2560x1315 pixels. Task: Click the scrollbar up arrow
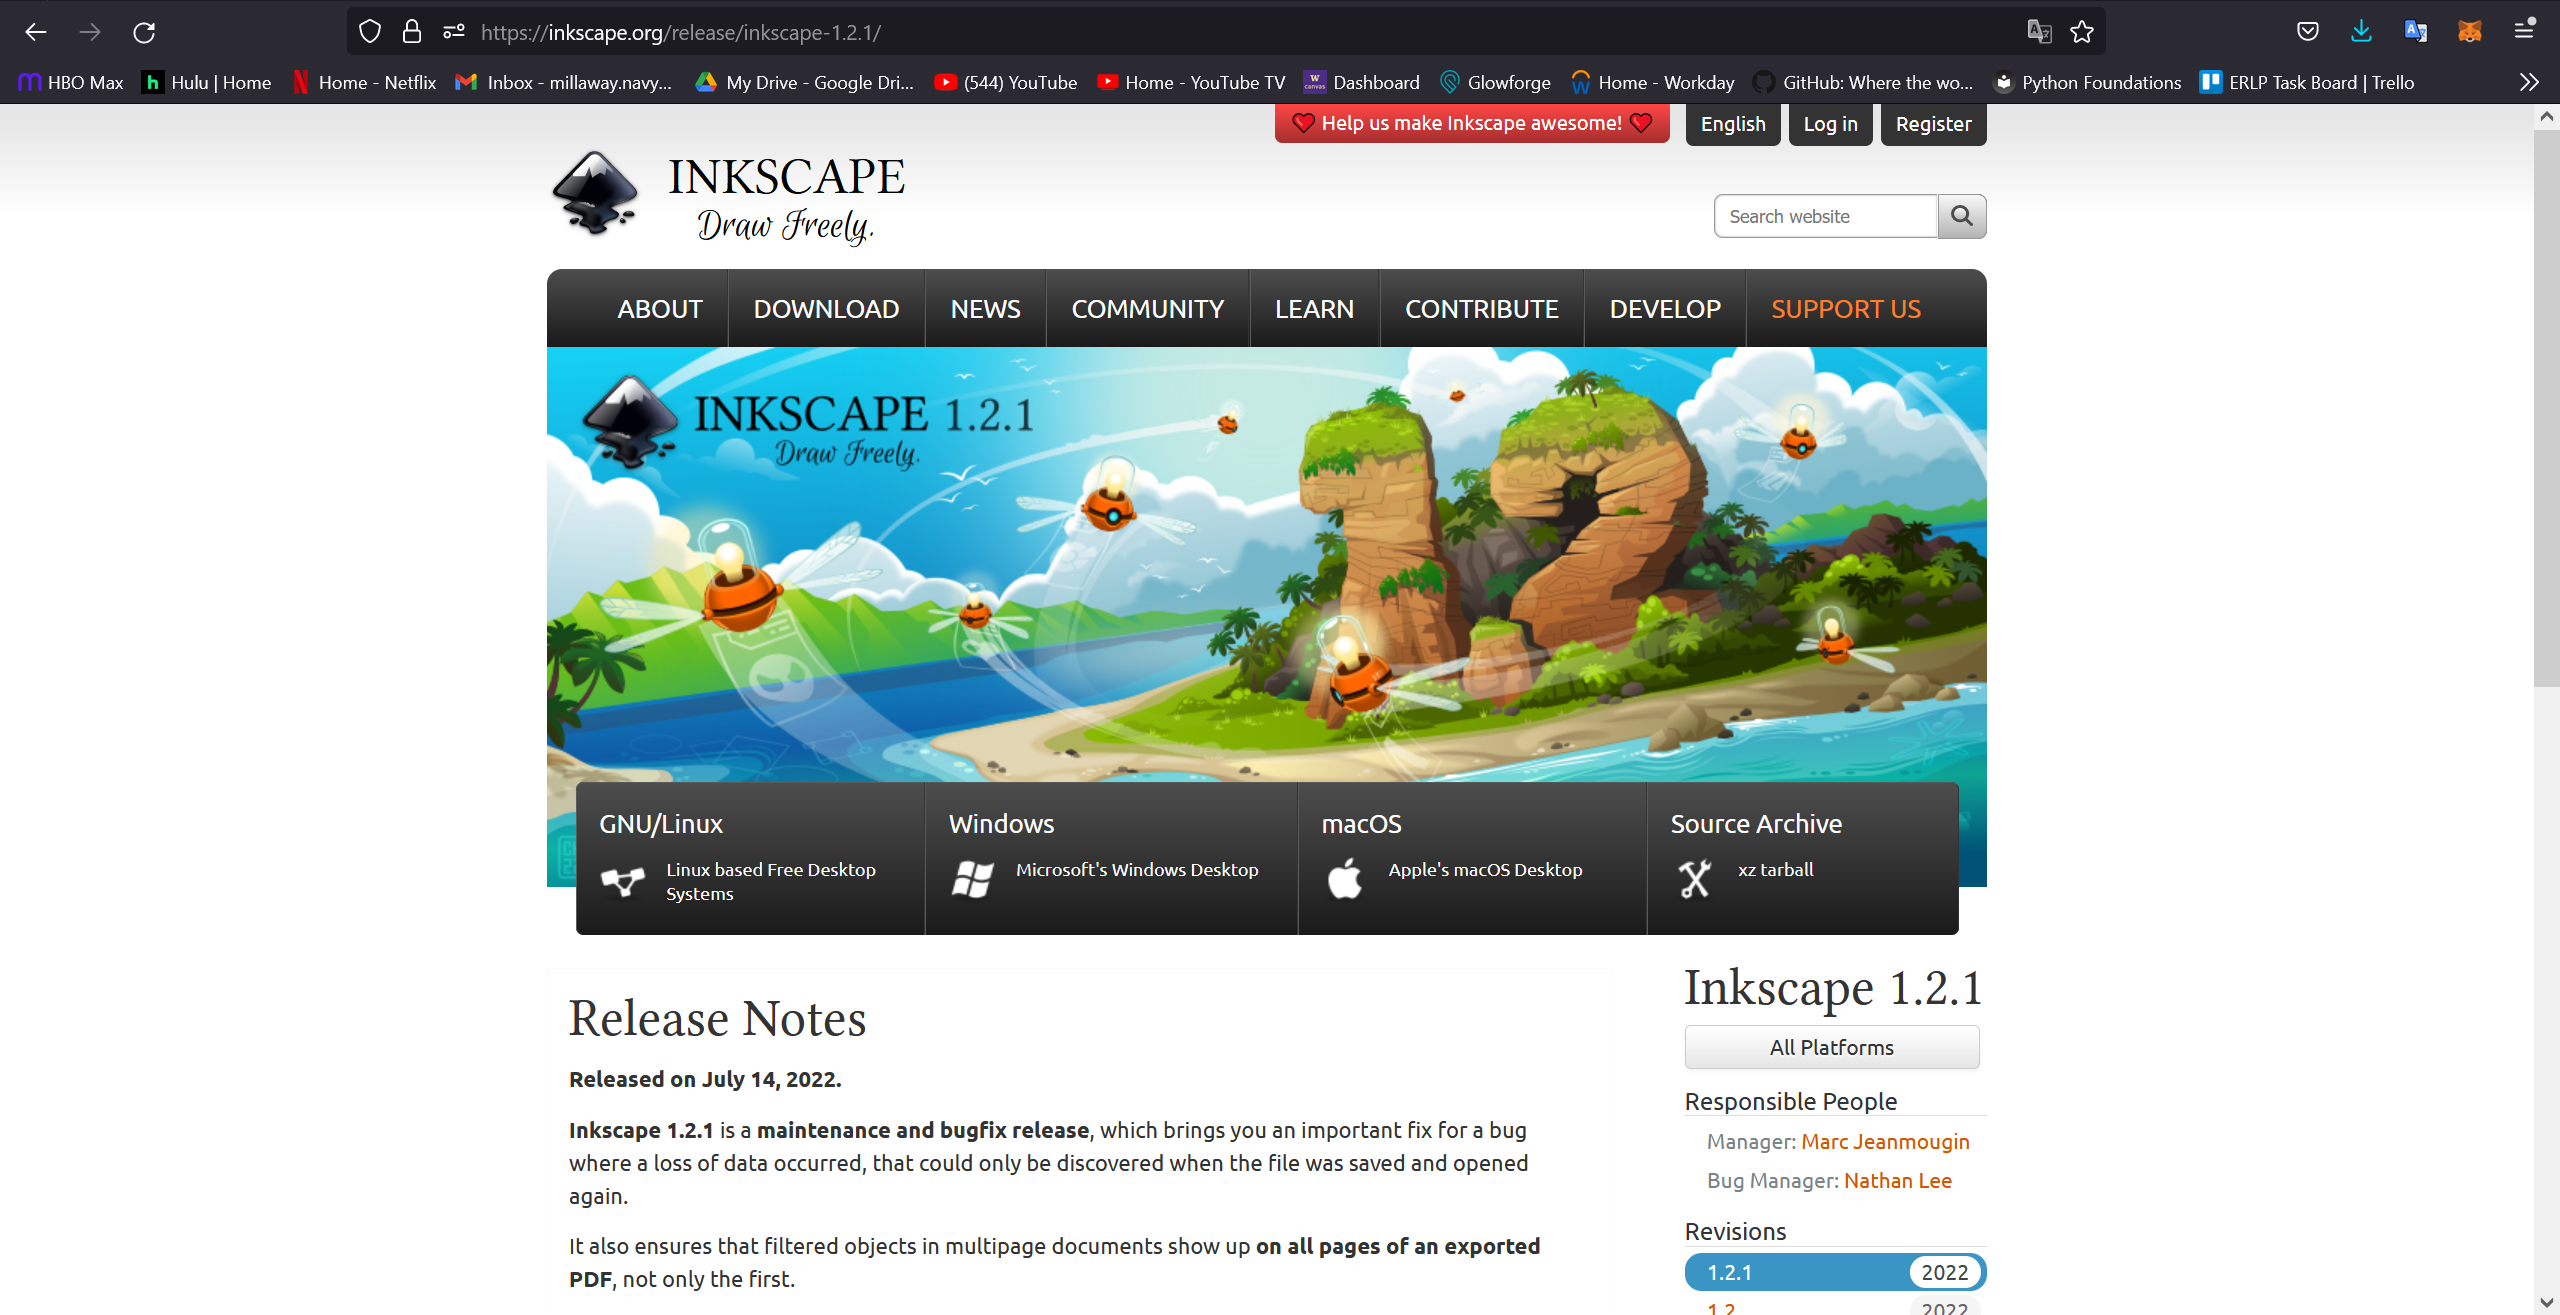[2546, 116]
